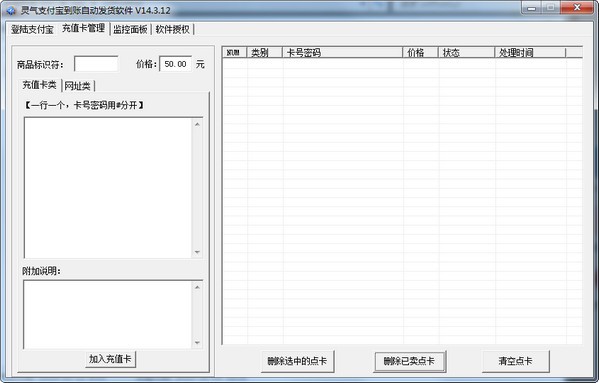Minimize the window
Viewport: 599px width, 383px height.
click(x=532, y=7)
